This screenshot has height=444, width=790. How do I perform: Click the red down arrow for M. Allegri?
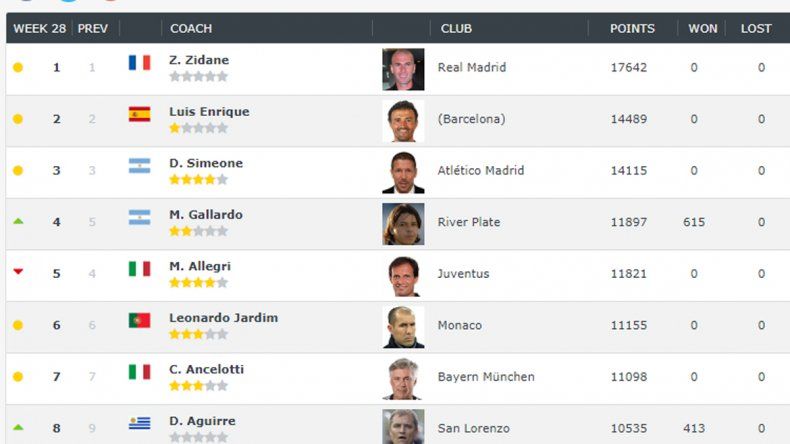click(x=17, y=273)
